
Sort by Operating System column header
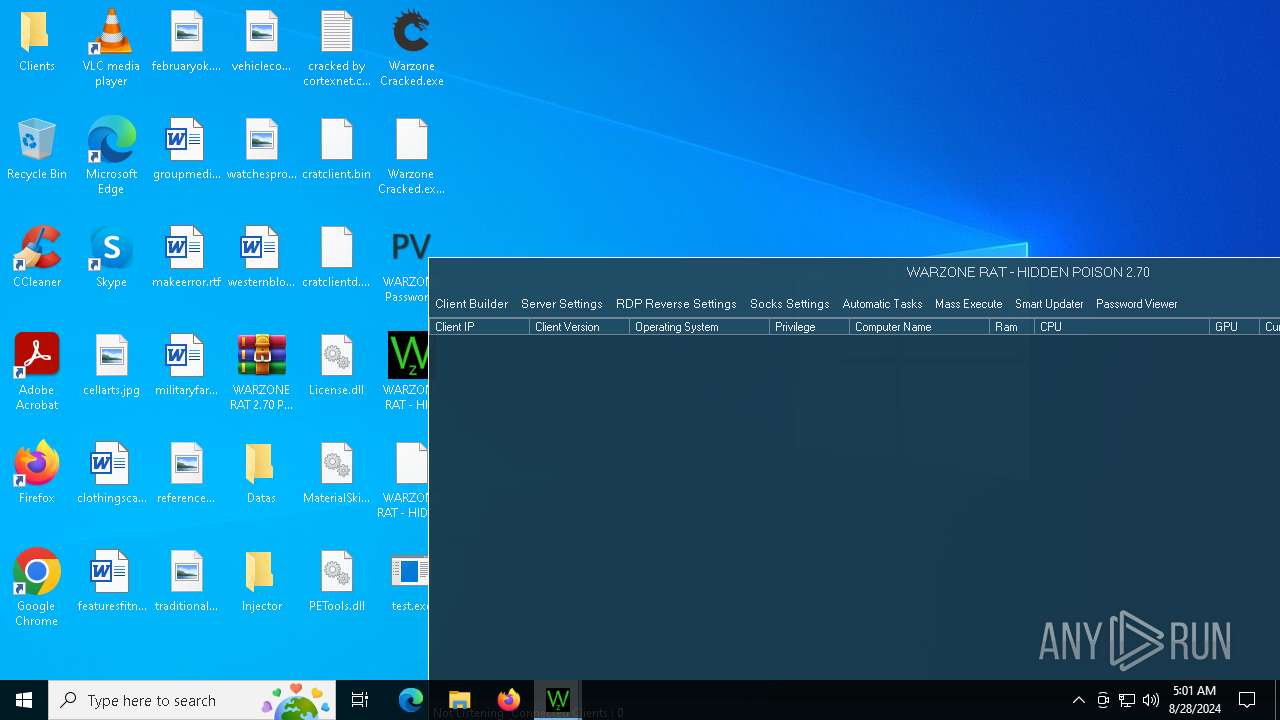coord(699,327)
